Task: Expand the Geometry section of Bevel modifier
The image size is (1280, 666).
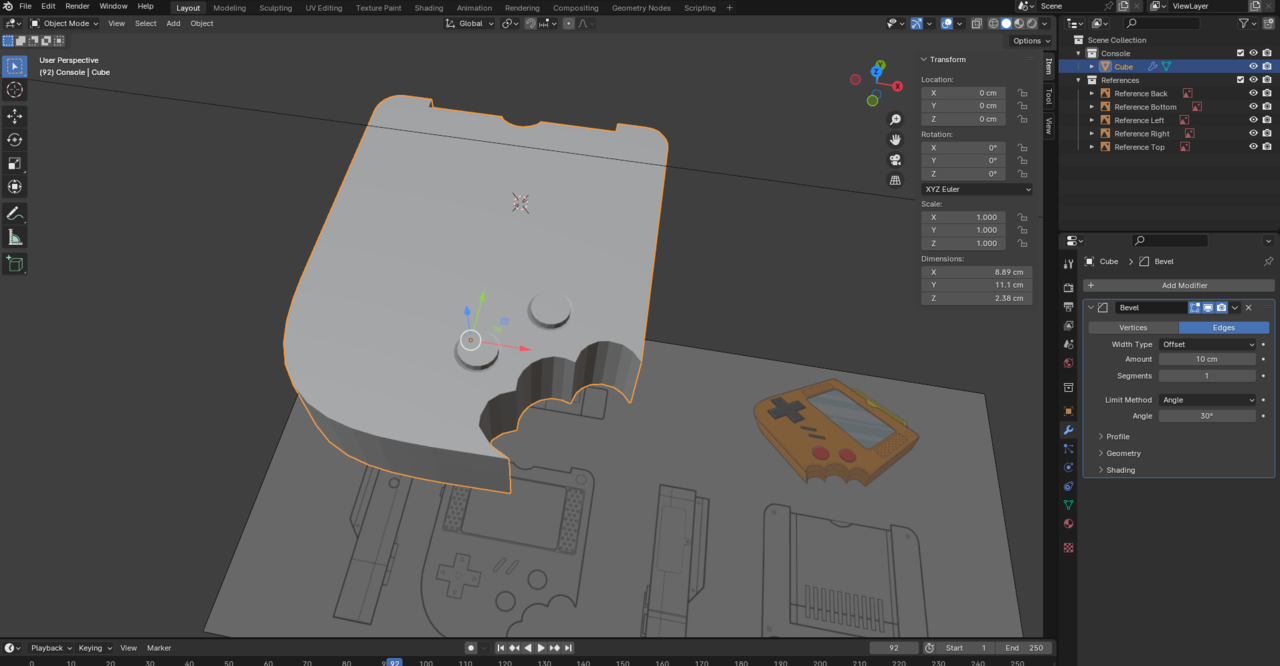Action: 1123,453
